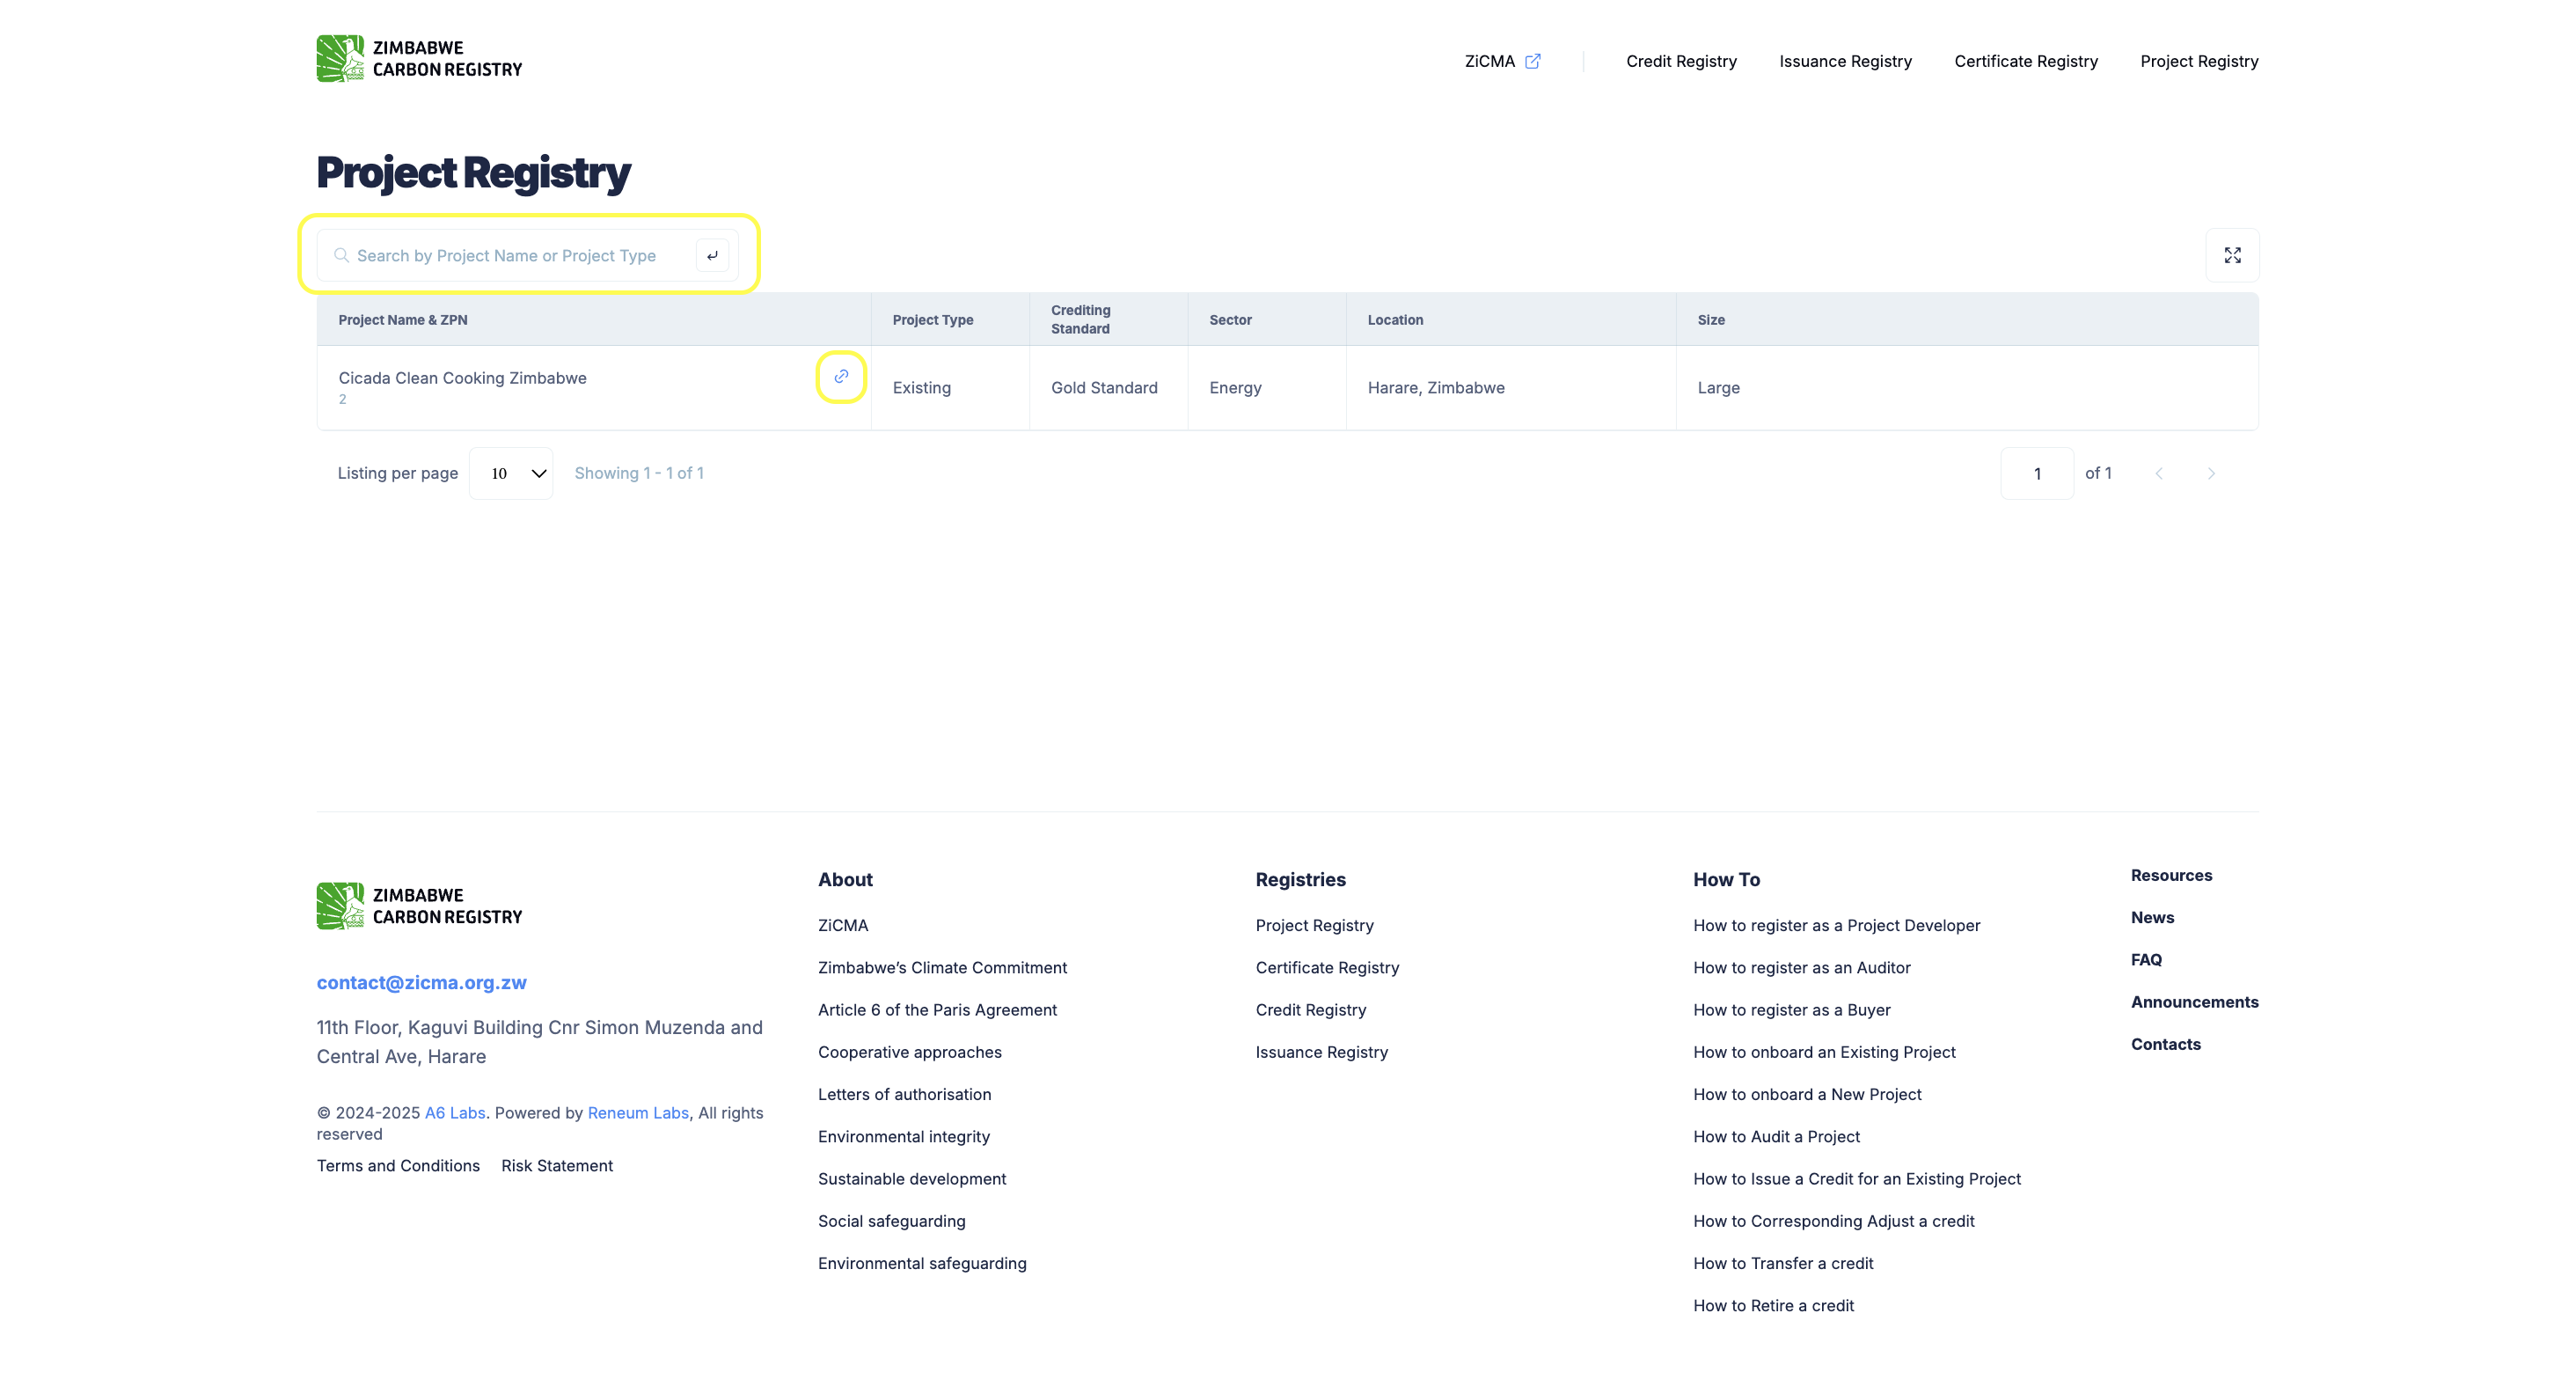Open Terms and Conditions
The image size is (2576, 1394).
pos(398,1166)
